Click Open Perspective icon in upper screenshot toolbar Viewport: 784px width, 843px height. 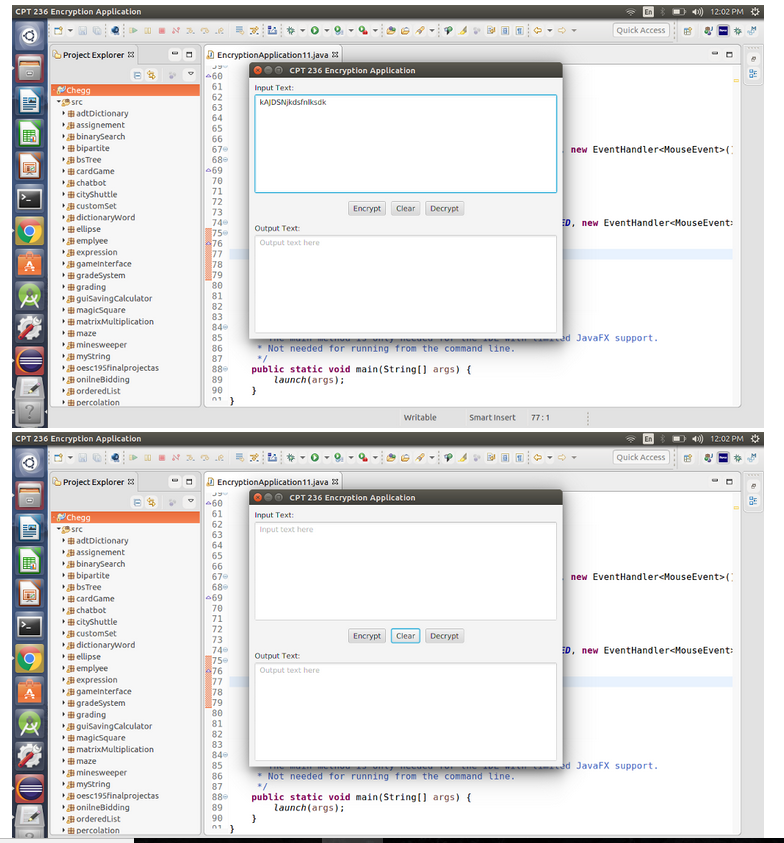click(688, 31)
